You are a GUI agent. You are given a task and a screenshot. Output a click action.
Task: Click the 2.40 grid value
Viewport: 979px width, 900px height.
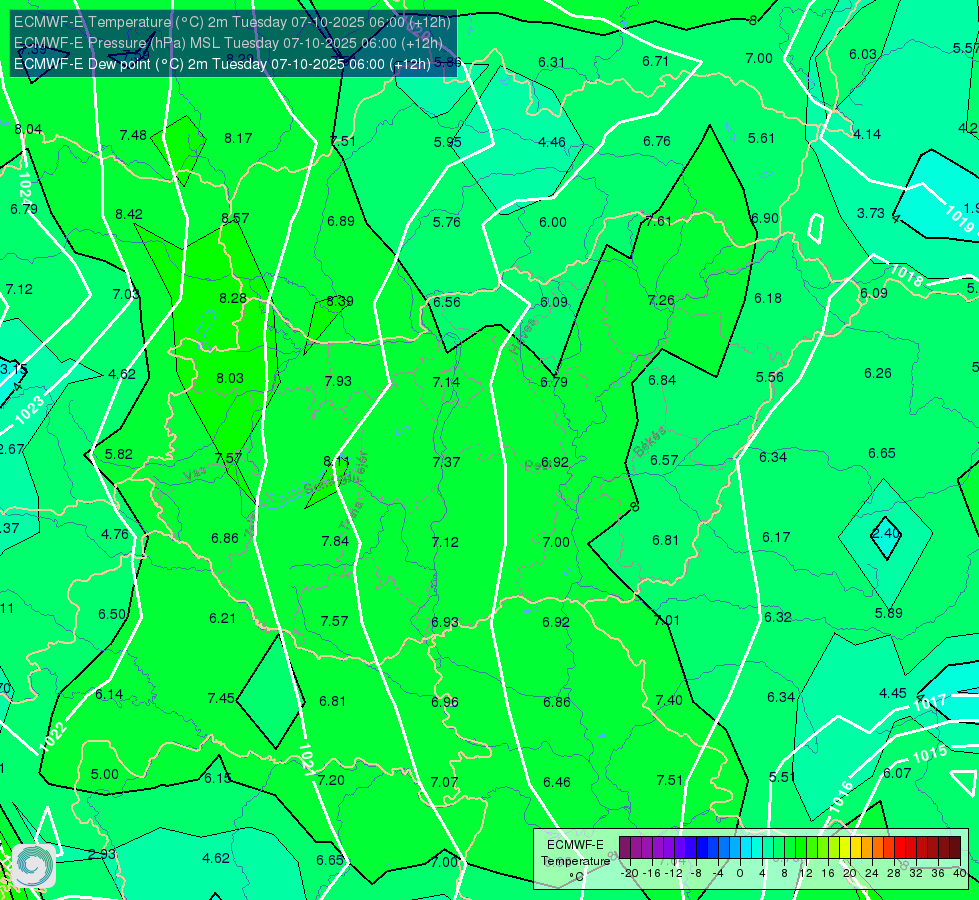pos(885,533)
